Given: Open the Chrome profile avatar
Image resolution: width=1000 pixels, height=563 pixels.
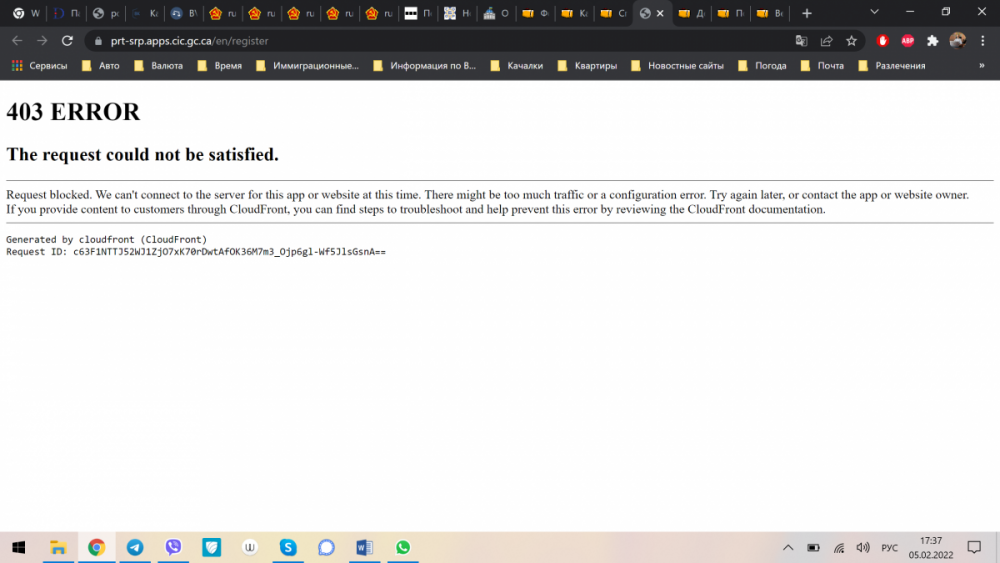Looking at the screenshot, I should point(957,41).
